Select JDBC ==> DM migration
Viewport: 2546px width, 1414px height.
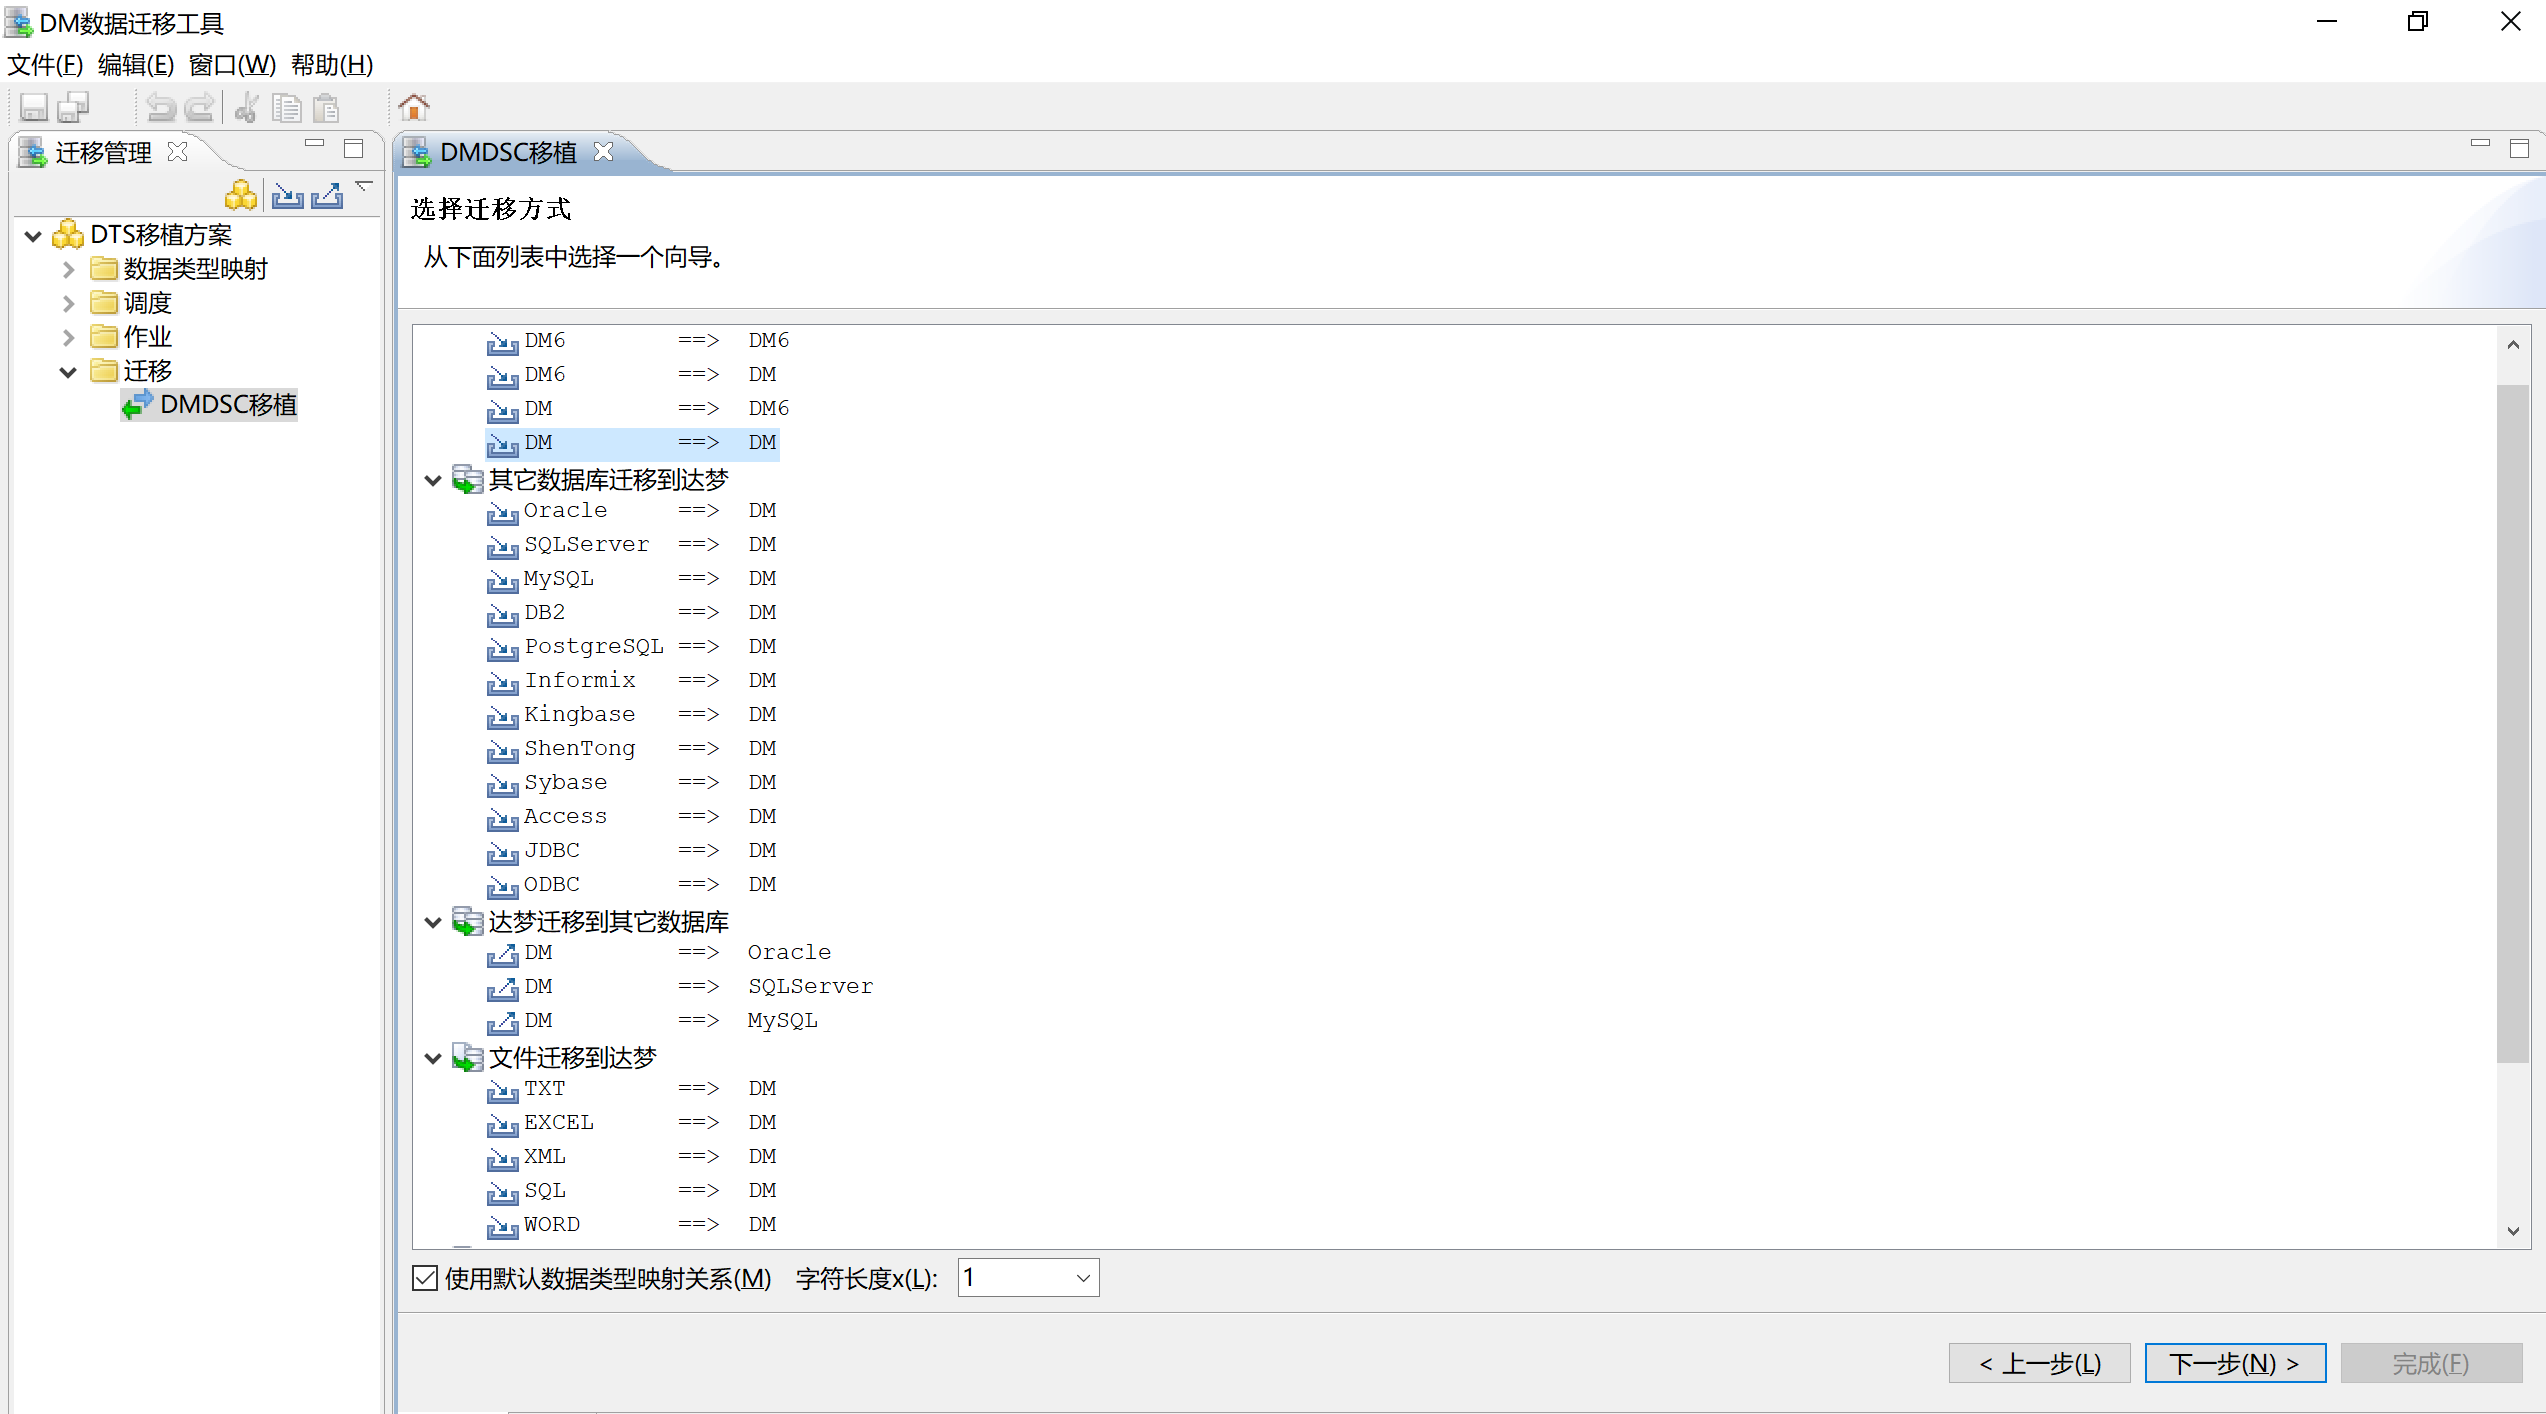pos(632,851)
